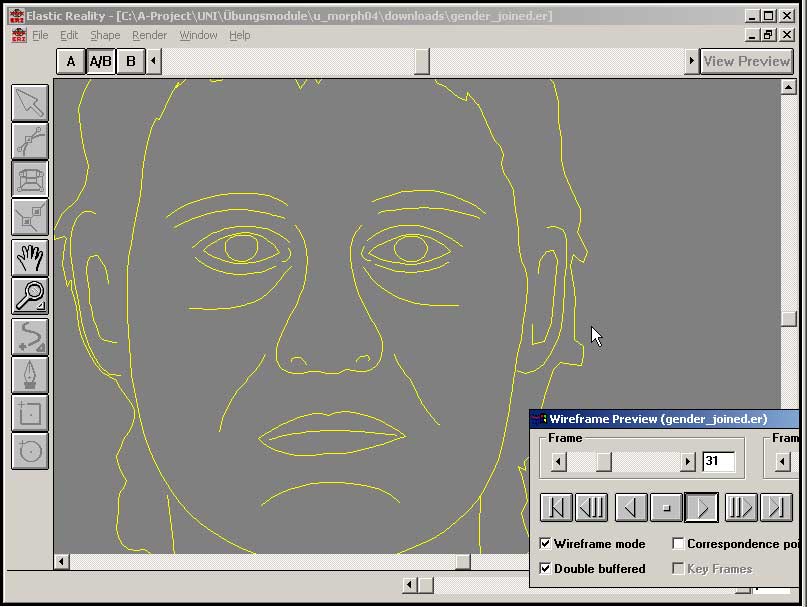Click left arrow of top A/B slider
807x607 pixels.
pyautogui.click(x=153, y=62)
